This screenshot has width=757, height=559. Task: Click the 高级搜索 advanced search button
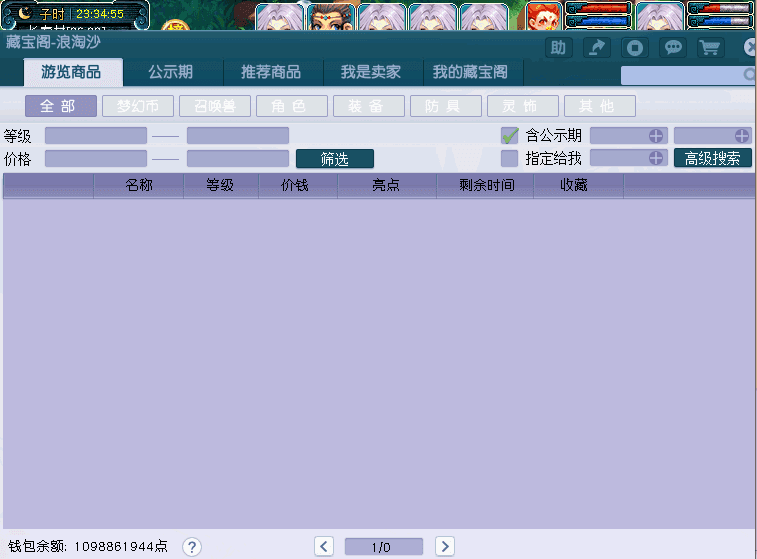[x=712, y=158]
